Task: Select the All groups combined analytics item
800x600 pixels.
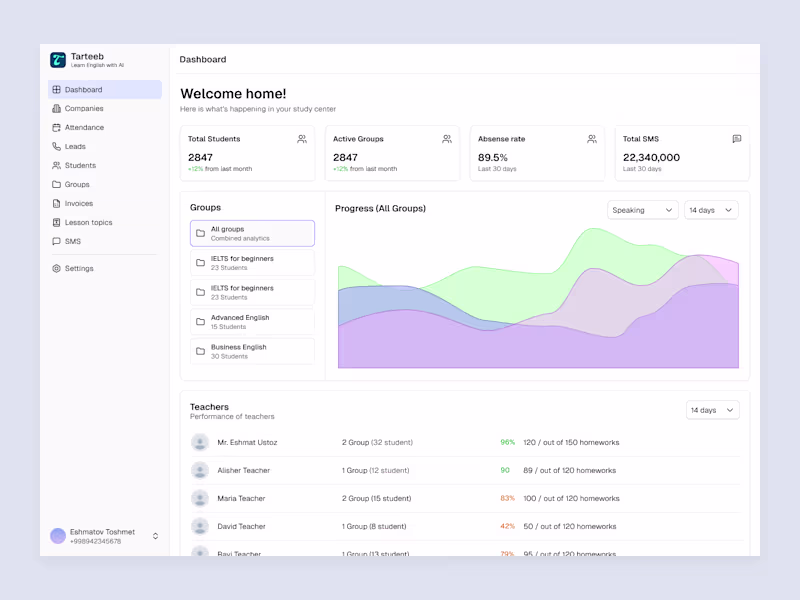Action: (x=253, y=234)
